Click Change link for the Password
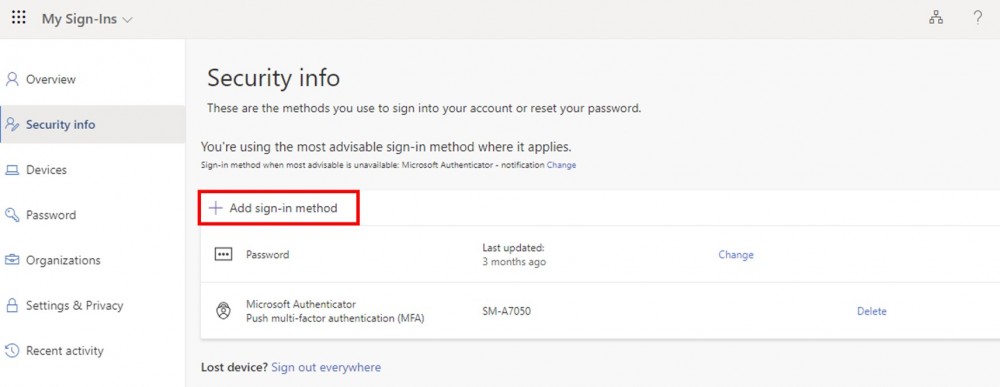This screenshot has width=1000, height=387. pos(735,254)
